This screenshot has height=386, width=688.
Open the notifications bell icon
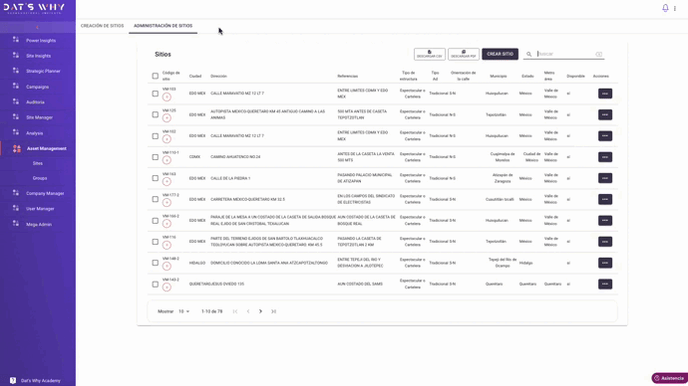(665, 8)
